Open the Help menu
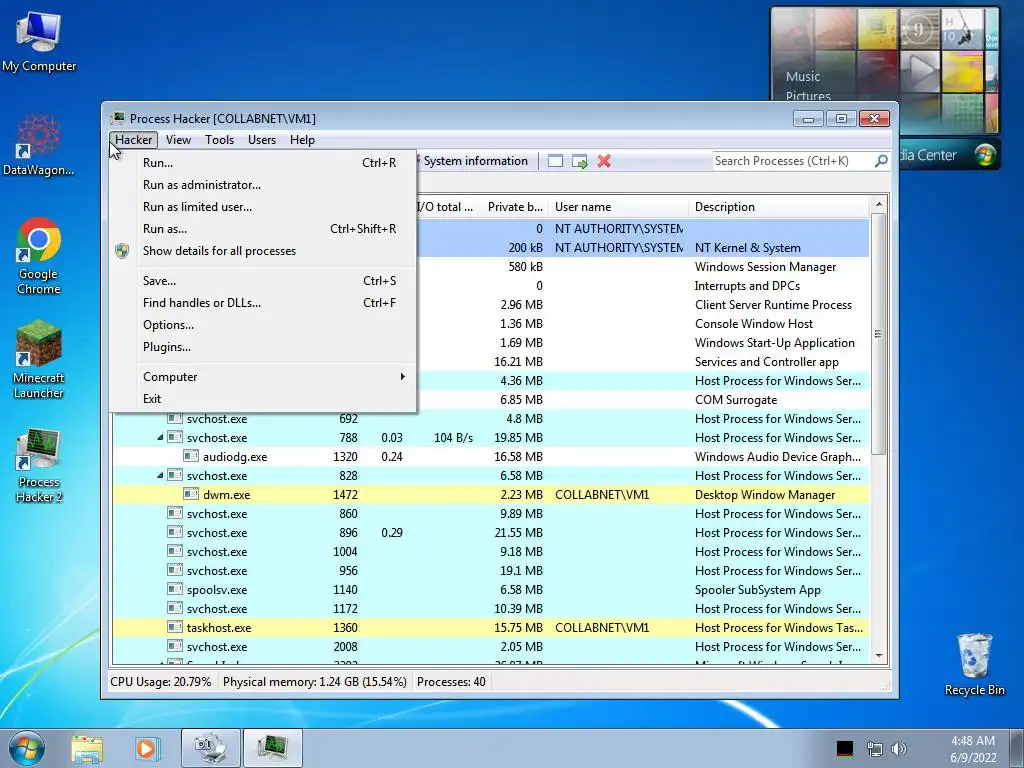This screenshot has height=768, width=1024. coord(302,140)
